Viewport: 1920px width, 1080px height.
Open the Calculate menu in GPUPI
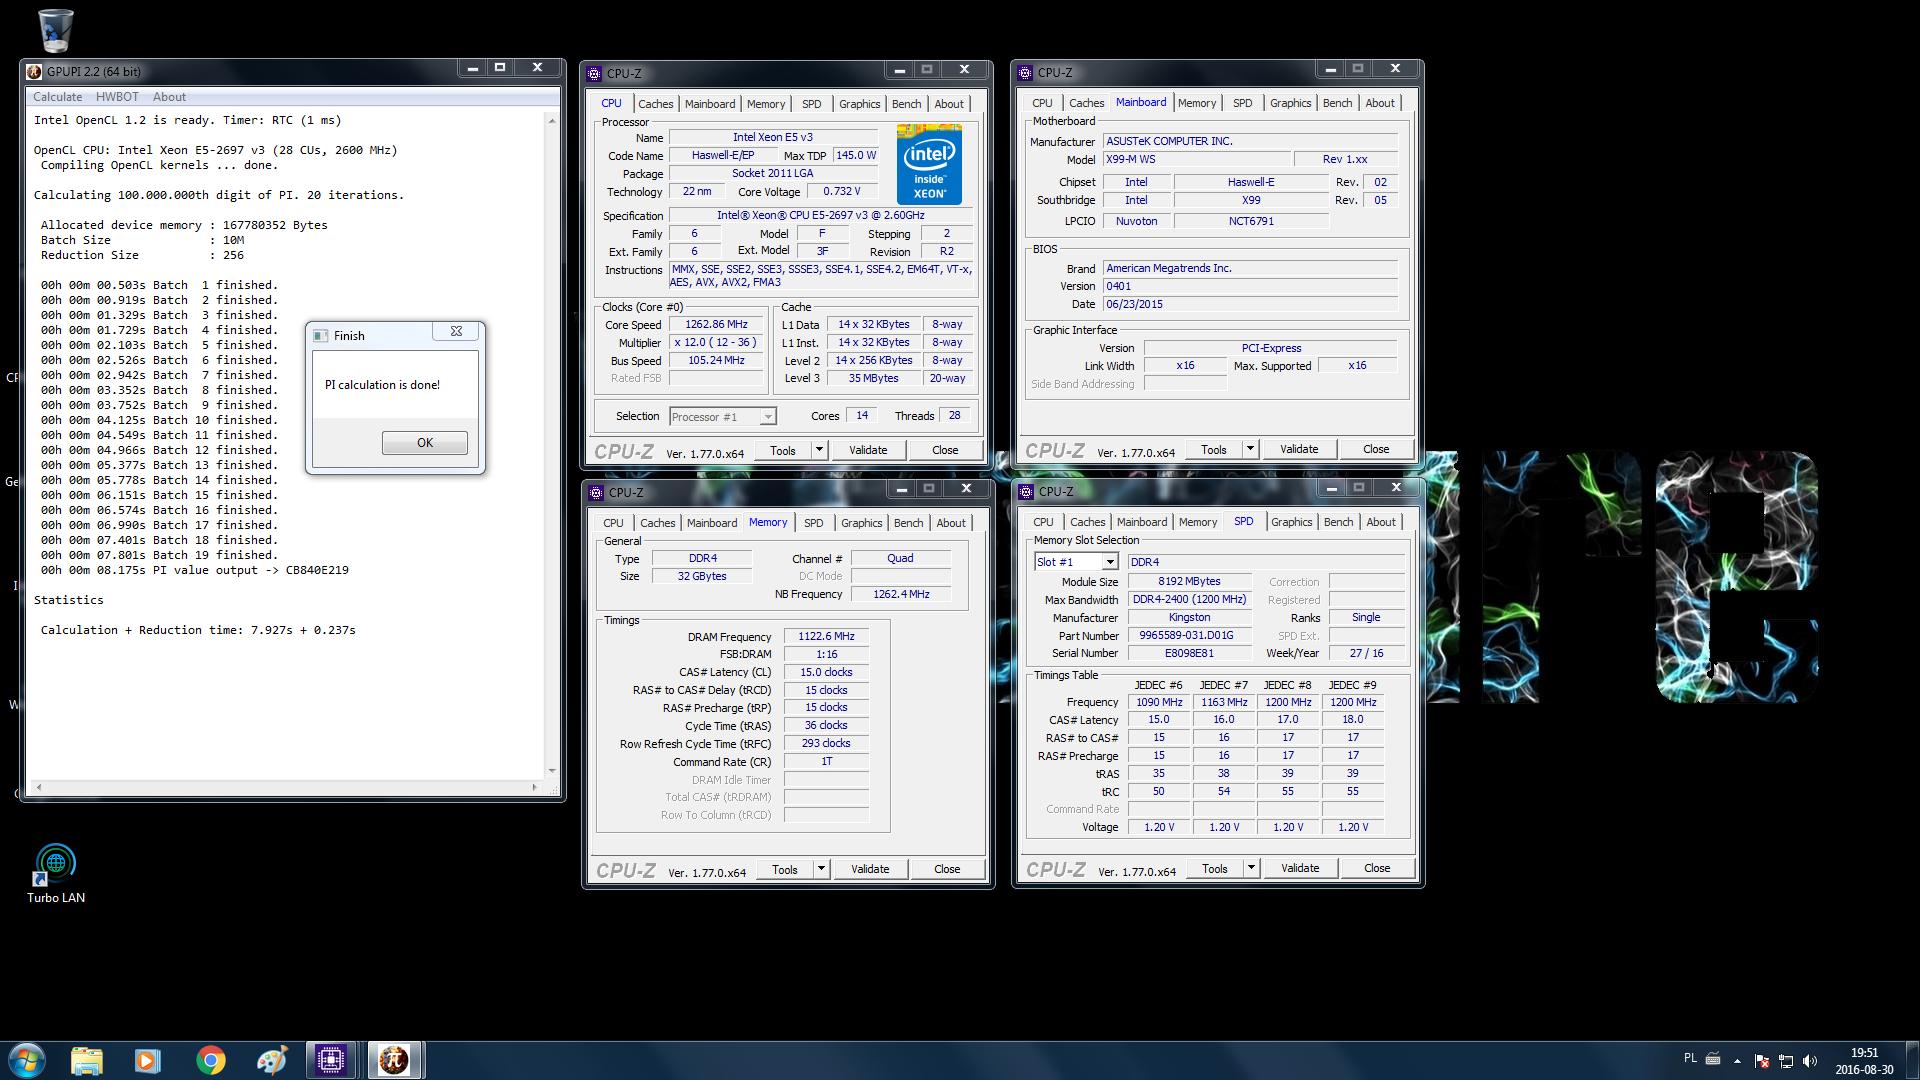coord(57,97)
